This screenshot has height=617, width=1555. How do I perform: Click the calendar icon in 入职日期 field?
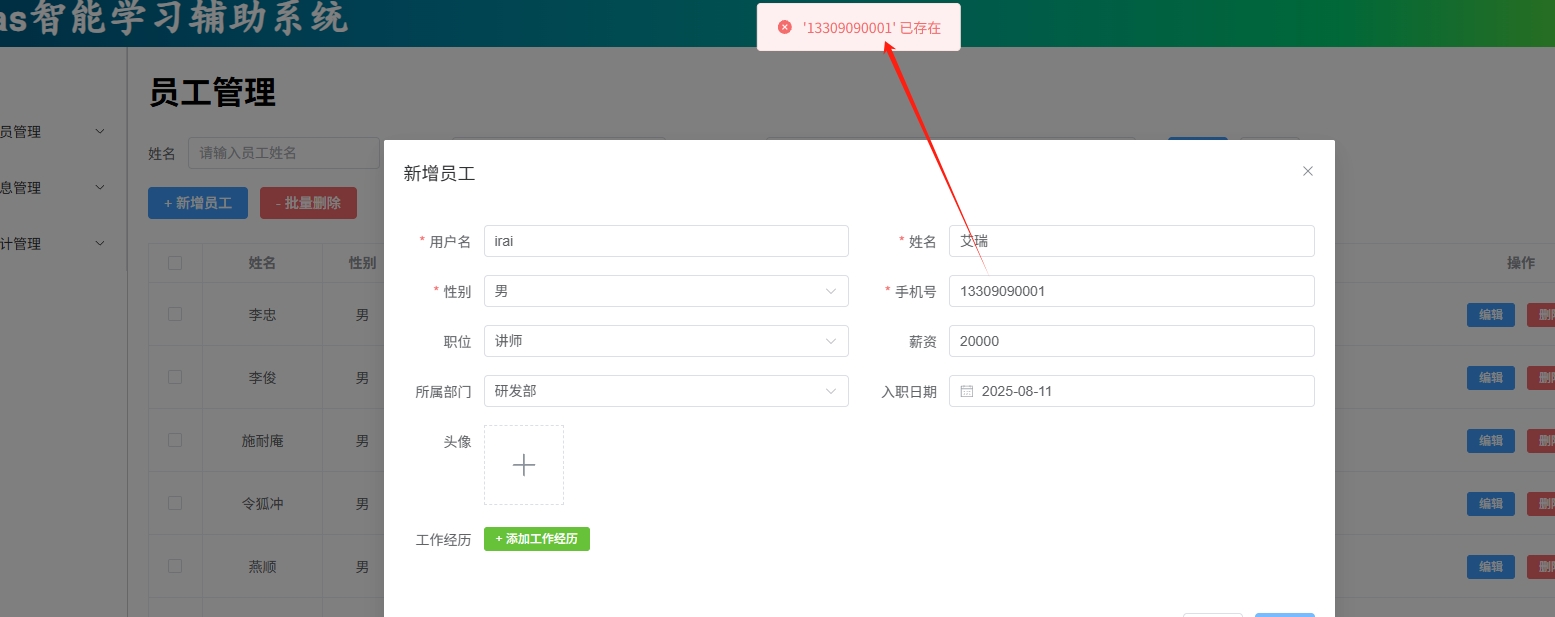click(x=967, y=391)
